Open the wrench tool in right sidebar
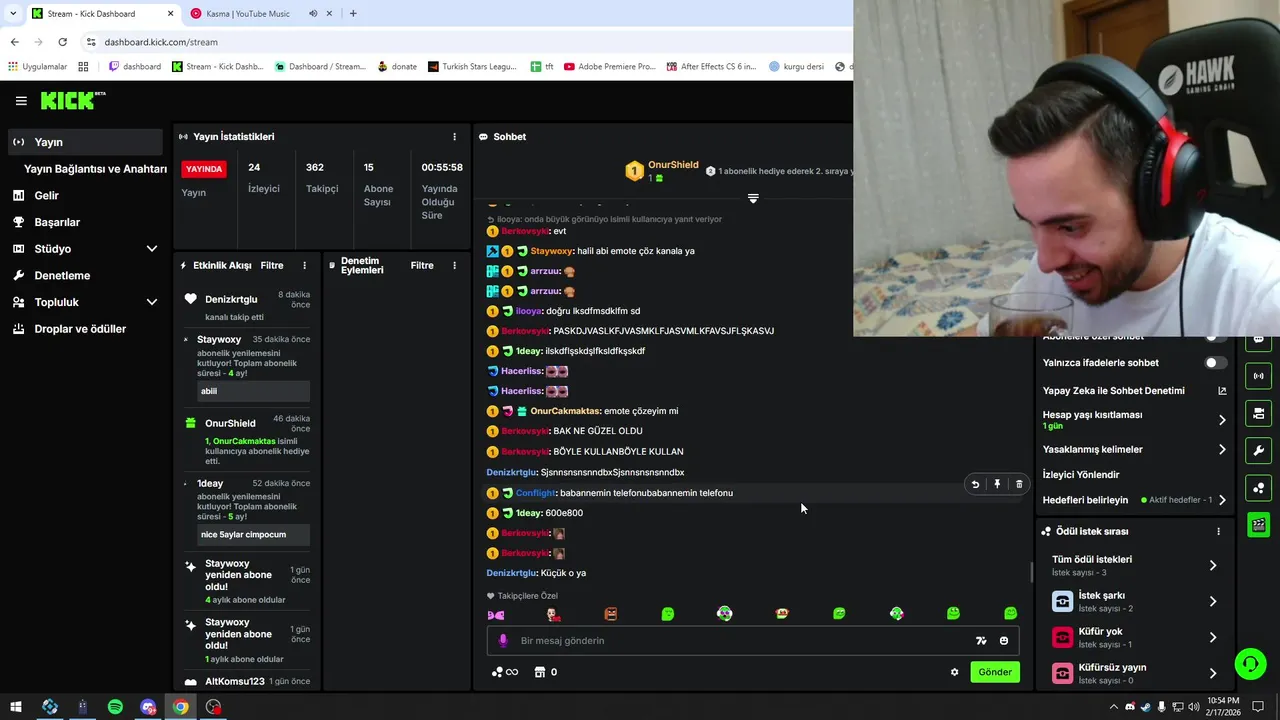1280x720 pixels. pyautogui.click(x=1258, y=450)
